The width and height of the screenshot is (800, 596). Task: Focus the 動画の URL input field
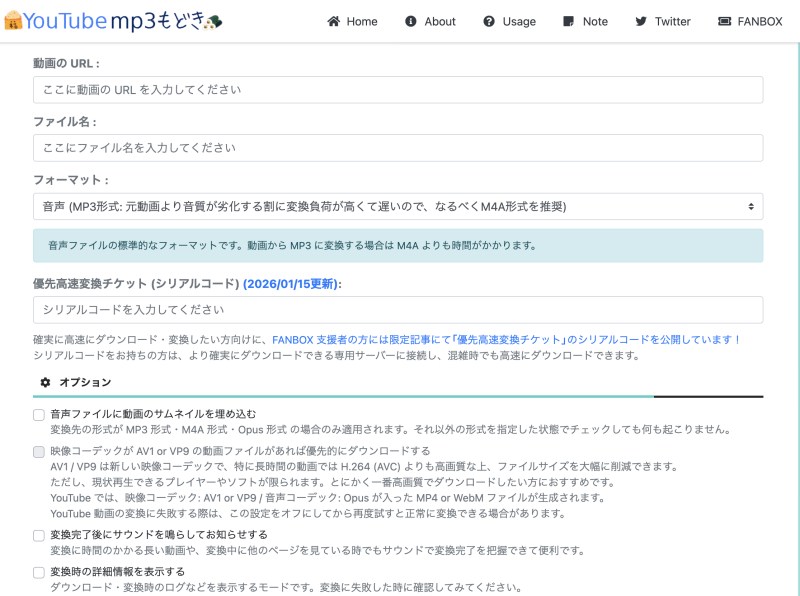coord(398,90)
